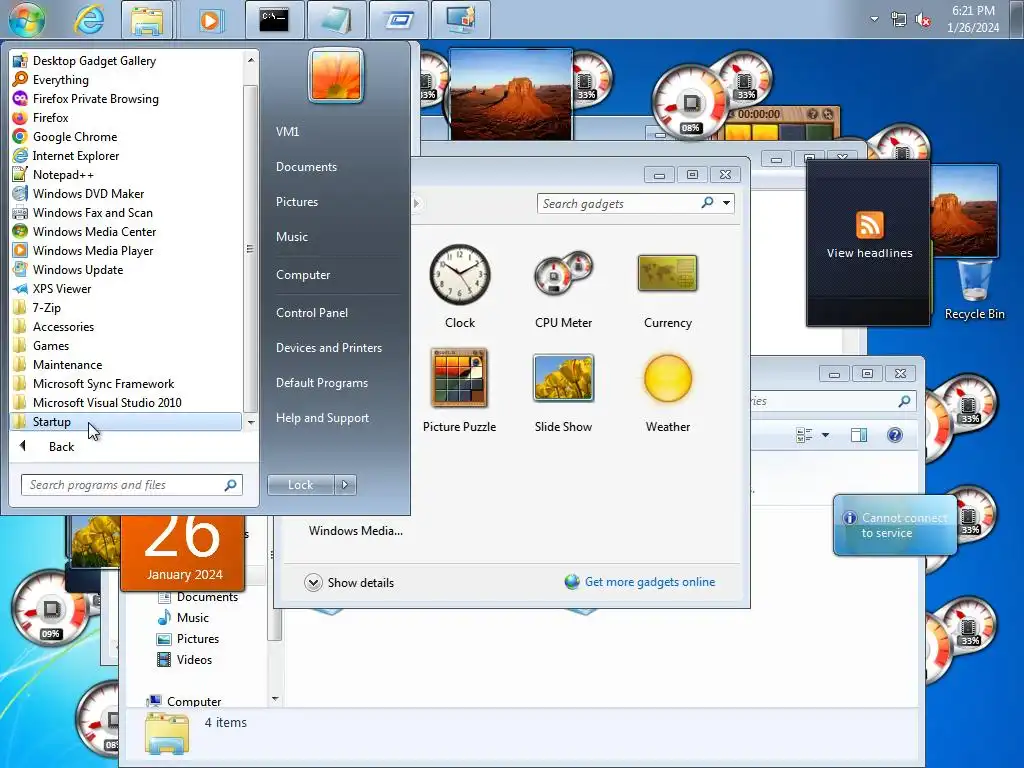Click the muted volume tray icon

(x=923, y=20)
